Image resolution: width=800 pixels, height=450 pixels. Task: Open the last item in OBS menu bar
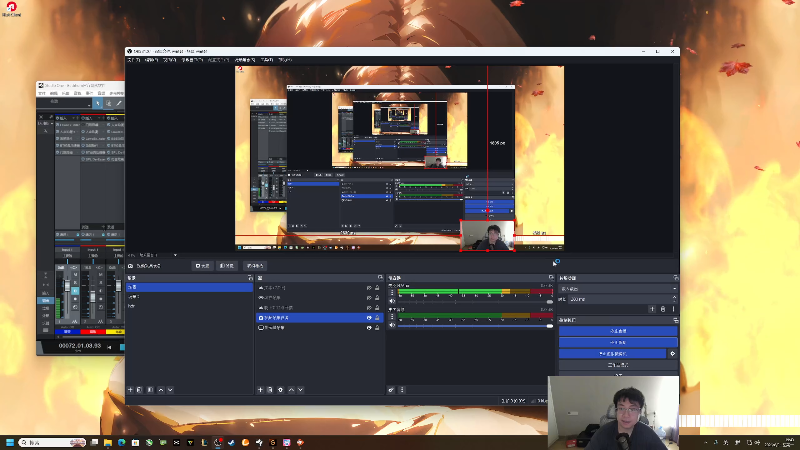tap(285, 60)
